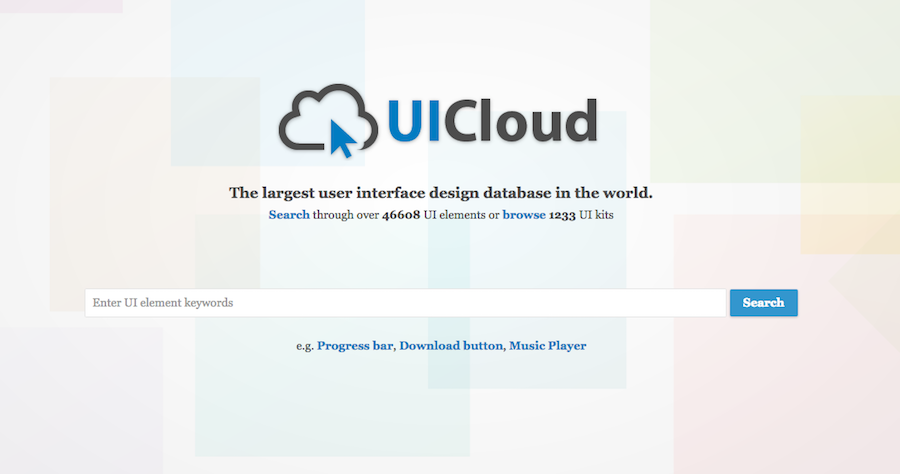900x474 pixels.
Task: Click the headline "The largest user interface design database"
Action: pyautogui.click(x=441, y=193)
